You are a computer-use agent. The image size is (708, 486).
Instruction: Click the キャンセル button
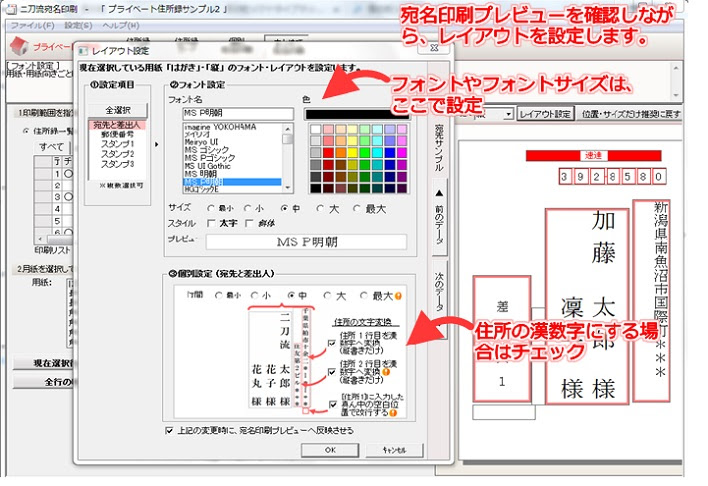[x=394, y=450]
